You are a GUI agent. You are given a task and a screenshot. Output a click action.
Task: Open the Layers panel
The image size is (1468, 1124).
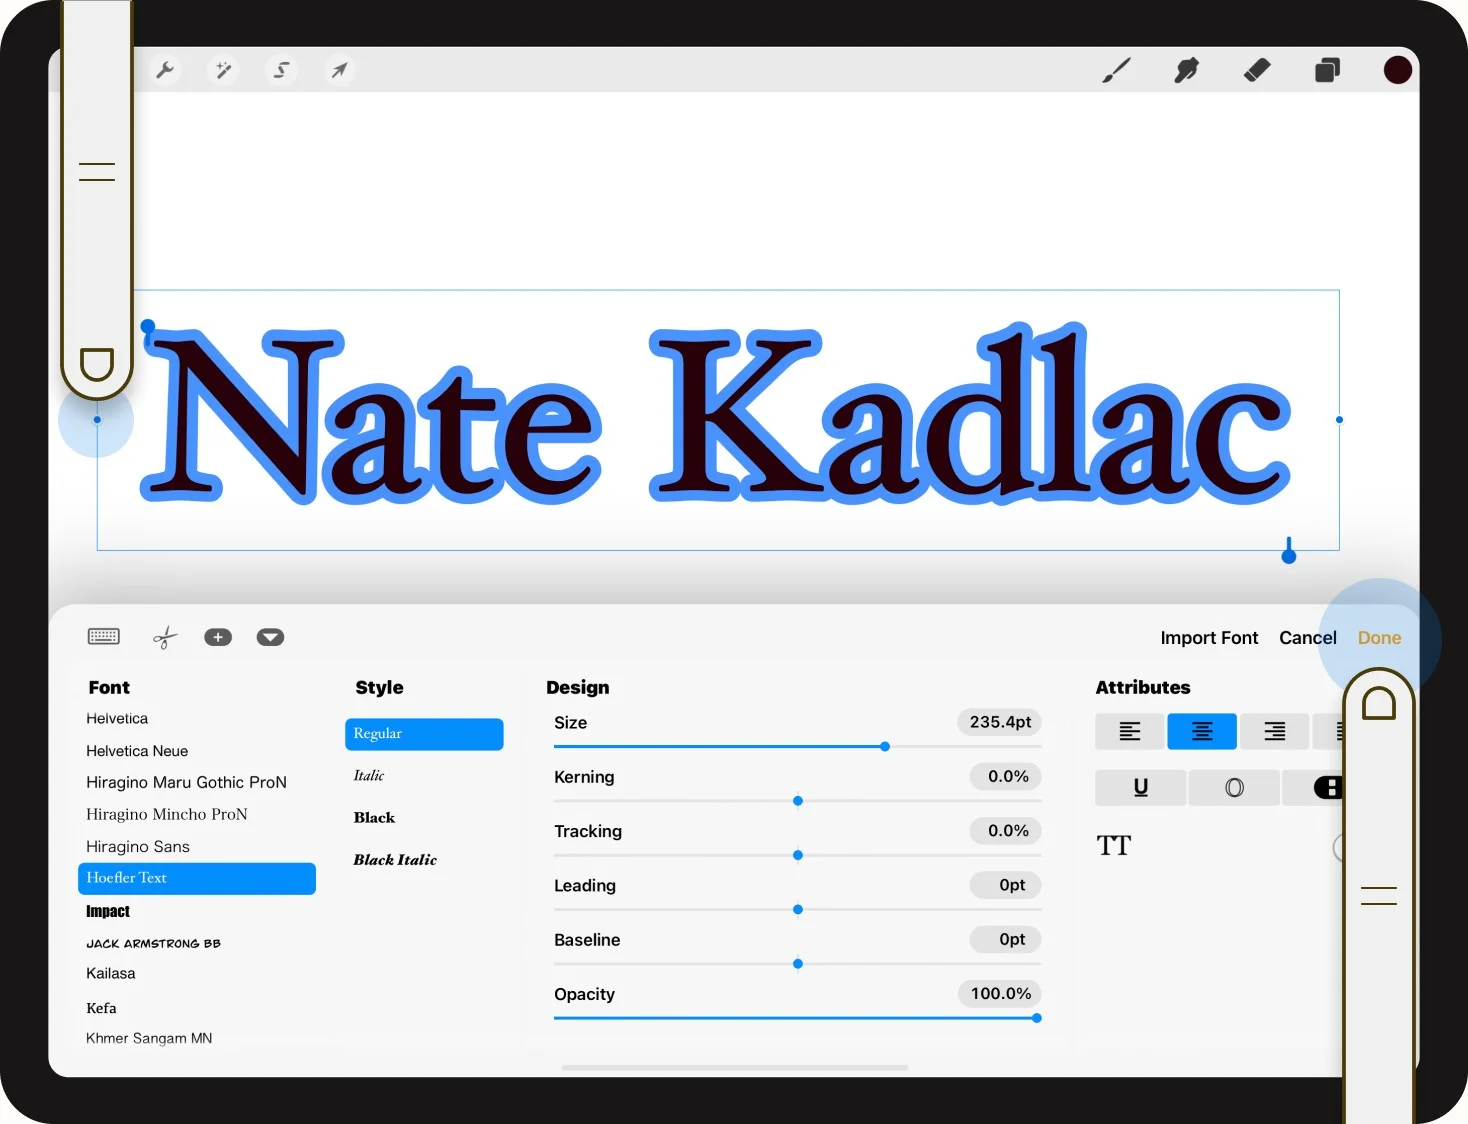pos(1327,70)
